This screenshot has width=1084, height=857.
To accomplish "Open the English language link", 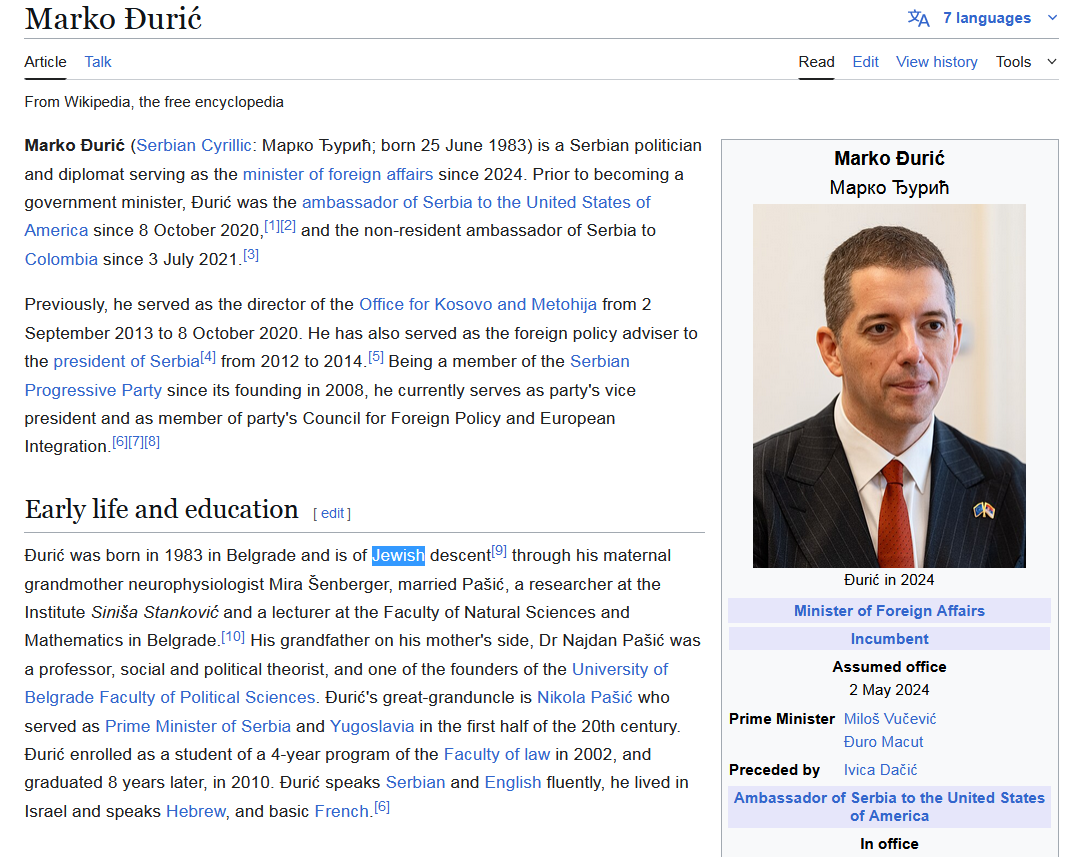I will (x=513, y=782).
